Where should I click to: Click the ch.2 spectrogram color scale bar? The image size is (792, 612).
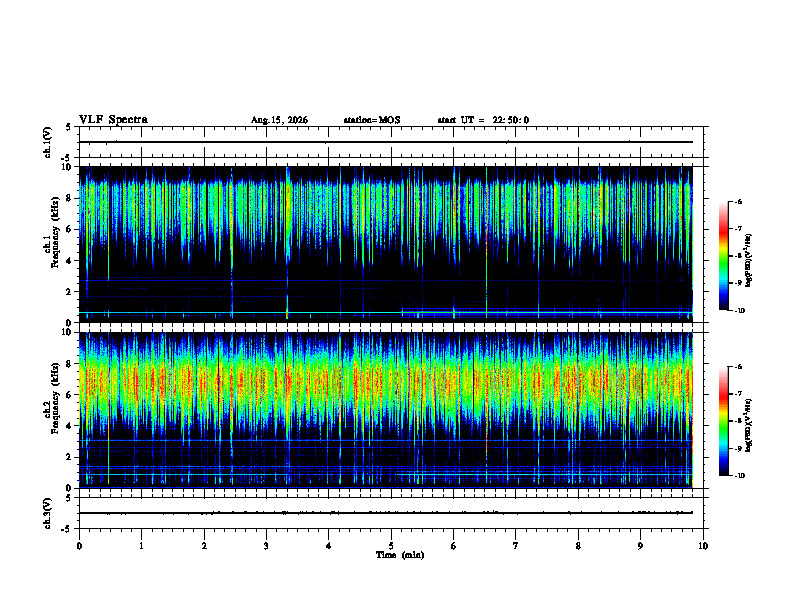tap(723, 421)
